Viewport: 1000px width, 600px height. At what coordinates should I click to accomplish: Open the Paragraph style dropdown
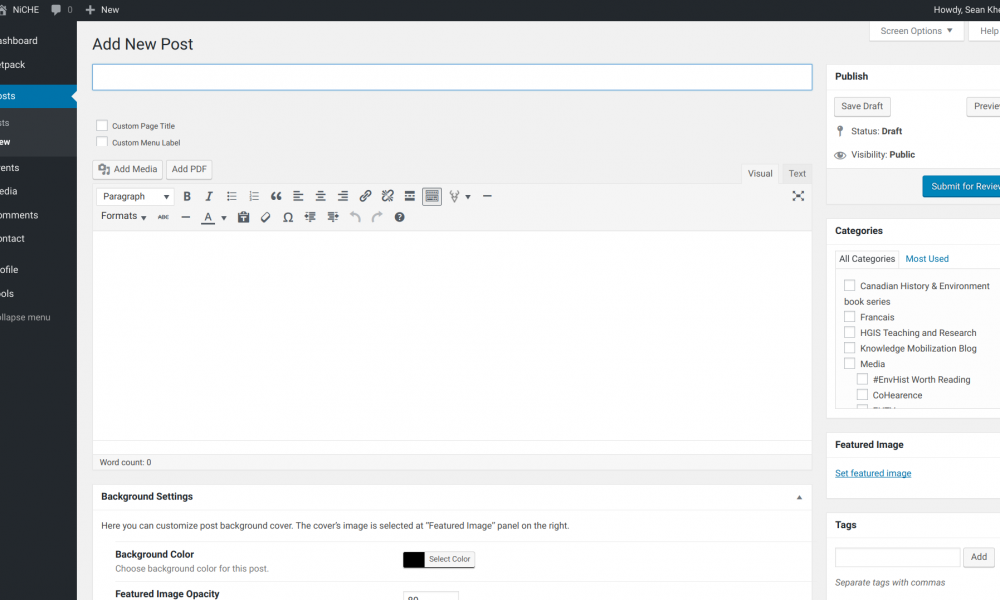tap(135, 197)
